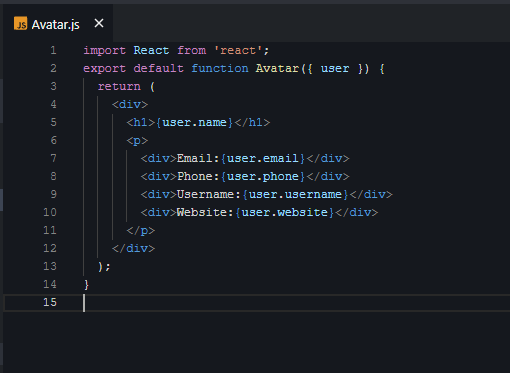
Task: Click the 'react' string literal
Action: (238, 51)
